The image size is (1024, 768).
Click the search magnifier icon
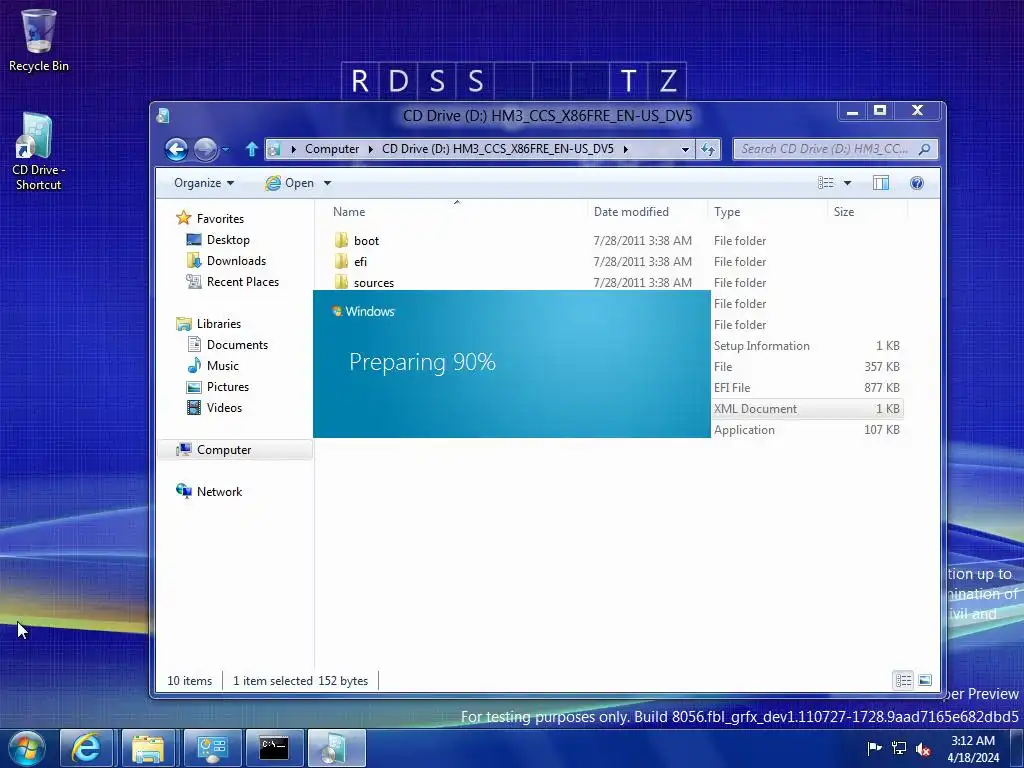tap(924, 150)
